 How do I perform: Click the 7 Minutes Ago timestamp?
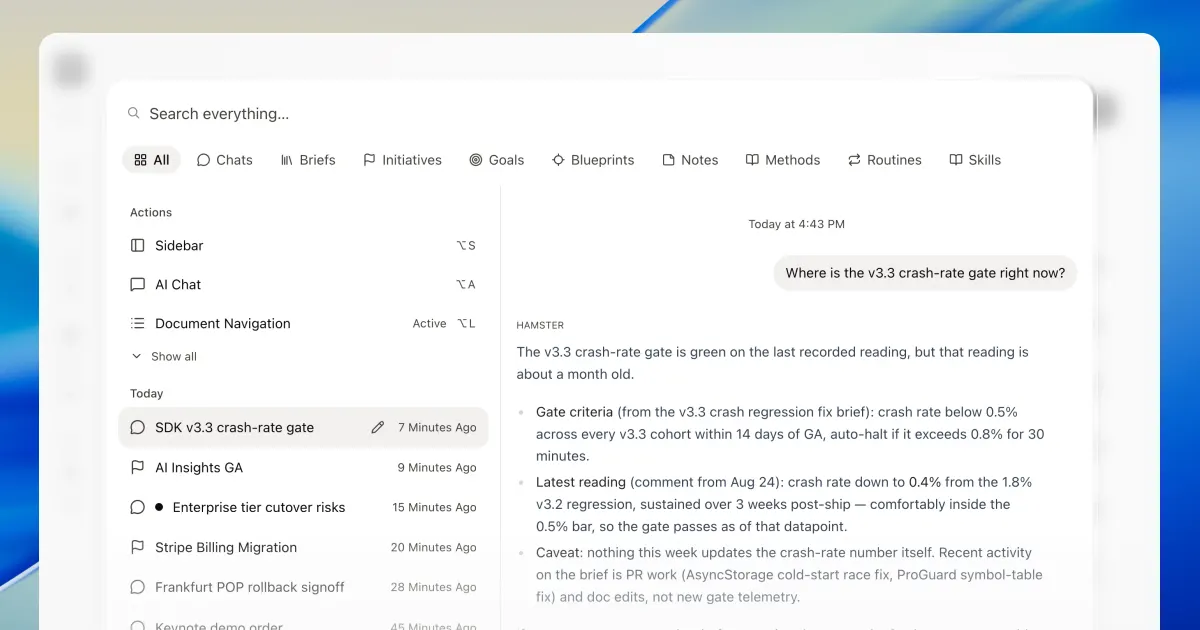pyautogui.click(x=437, y=427)
